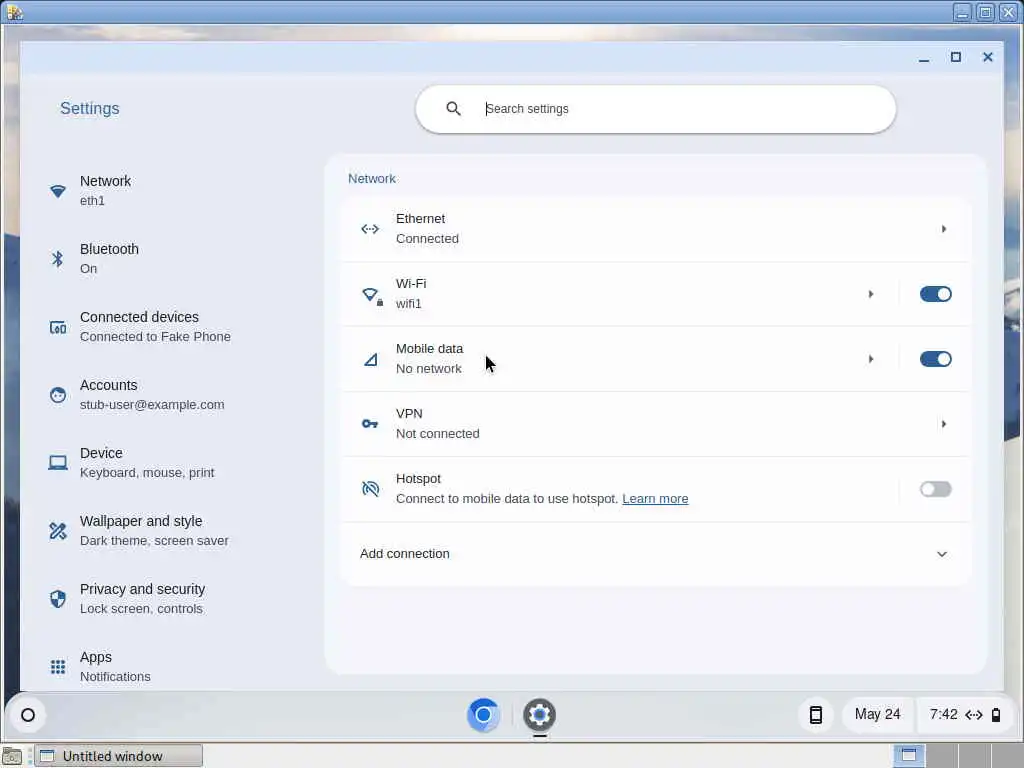Focus the Search settings field

pos(656,108)
